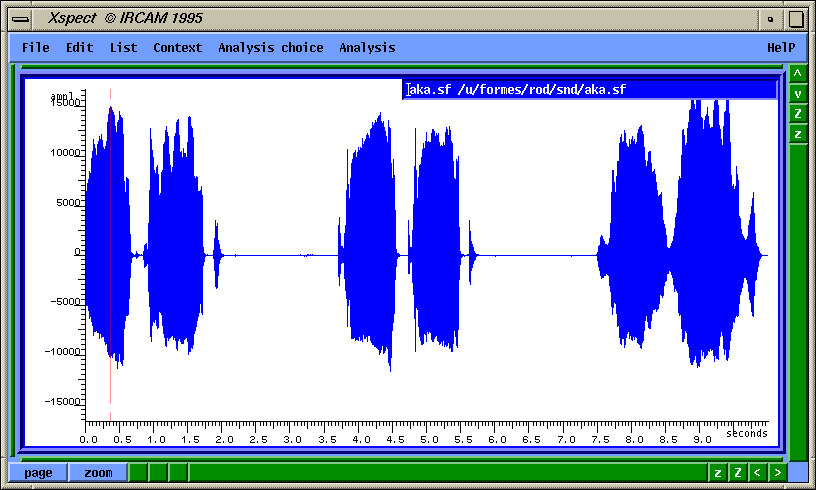This screenshot has width=816, height=490.
Task: Click the -10000 amplitude axis label
Action: [x=62, y=351]
